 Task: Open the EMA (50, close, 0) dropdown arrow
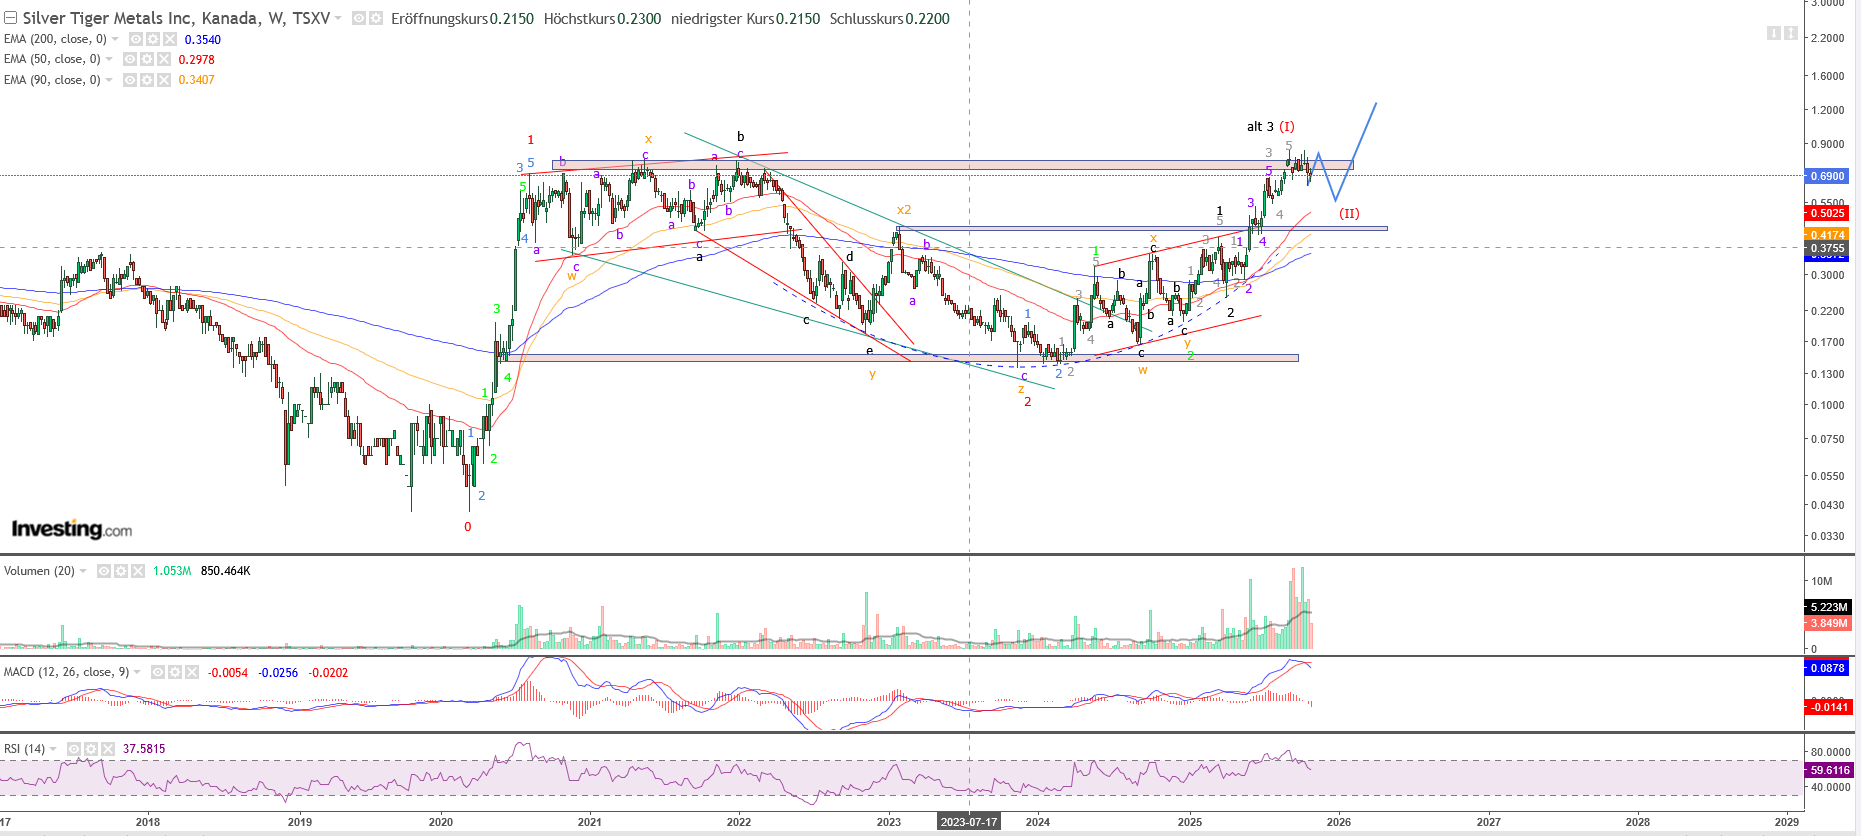tap(109, 60)
